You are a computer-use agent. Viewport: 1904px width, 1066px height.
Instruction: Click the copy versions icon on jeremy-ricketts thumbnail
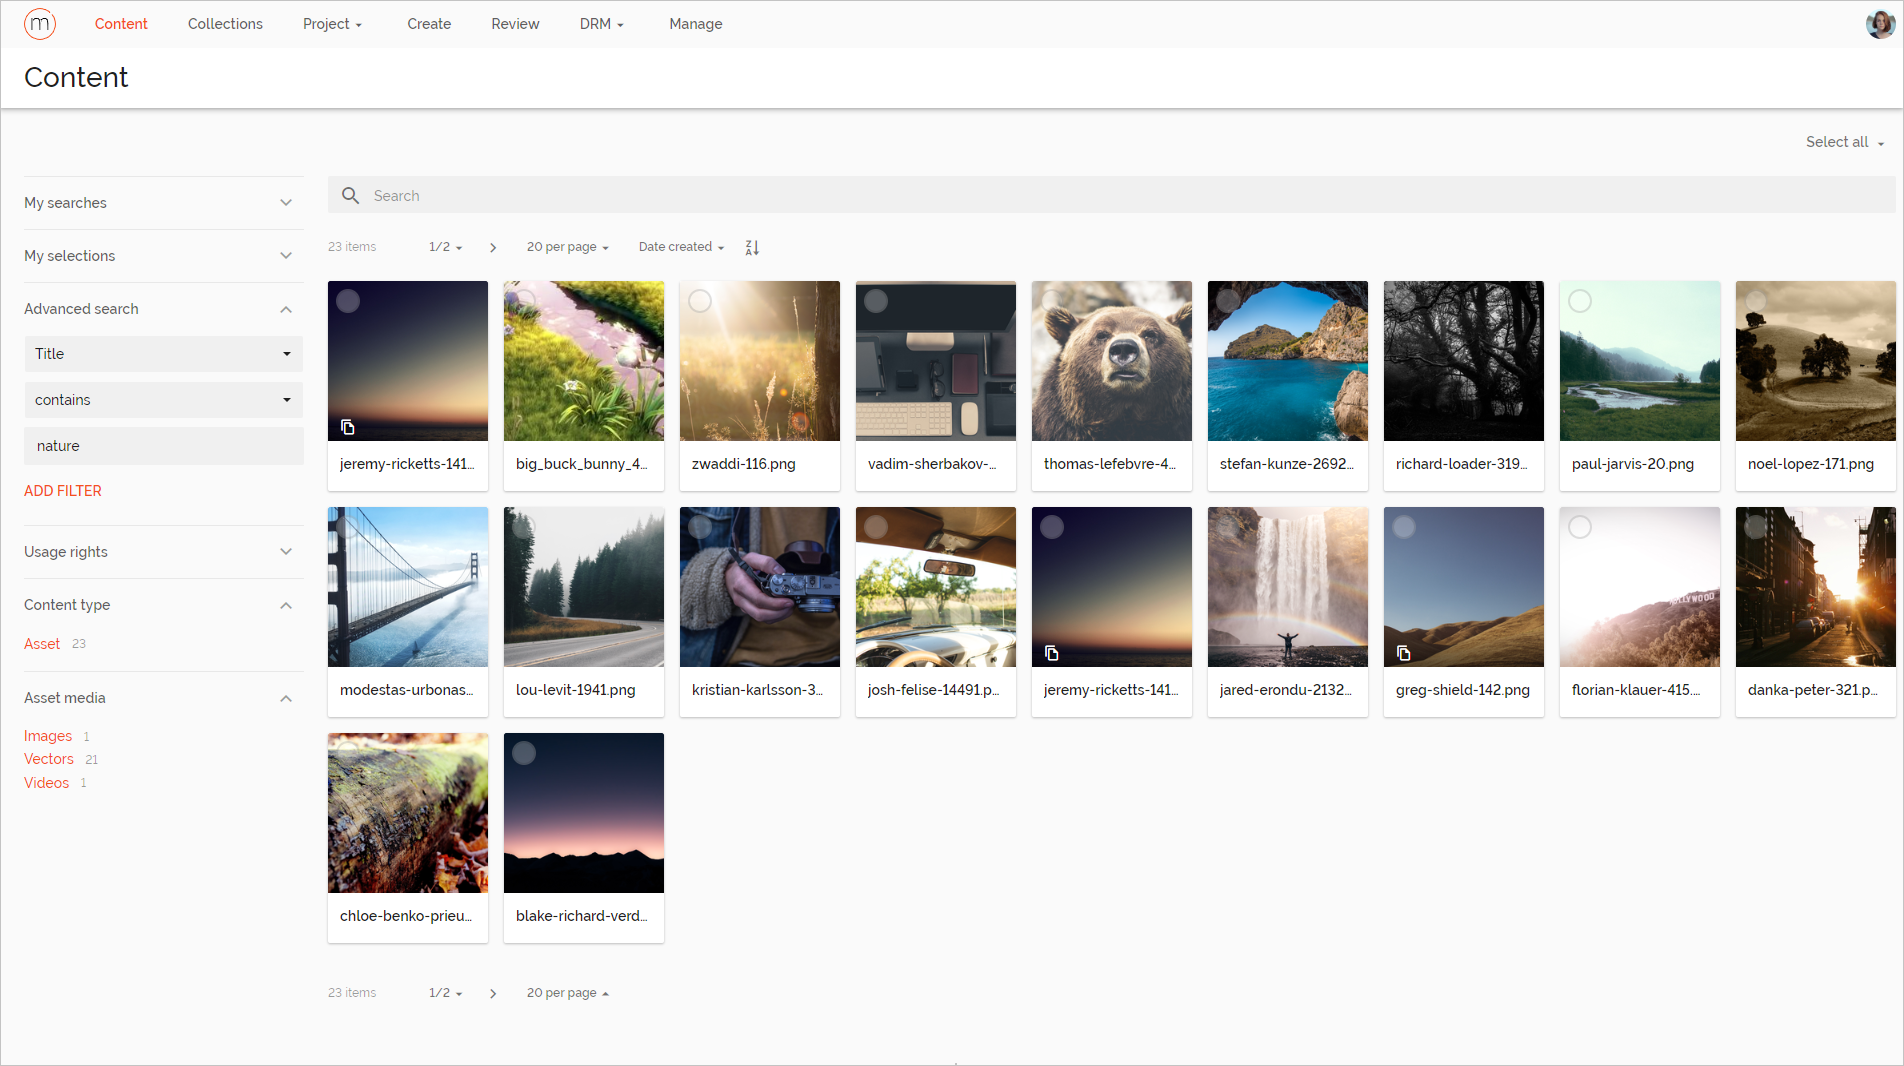click(x=348, y=427)
